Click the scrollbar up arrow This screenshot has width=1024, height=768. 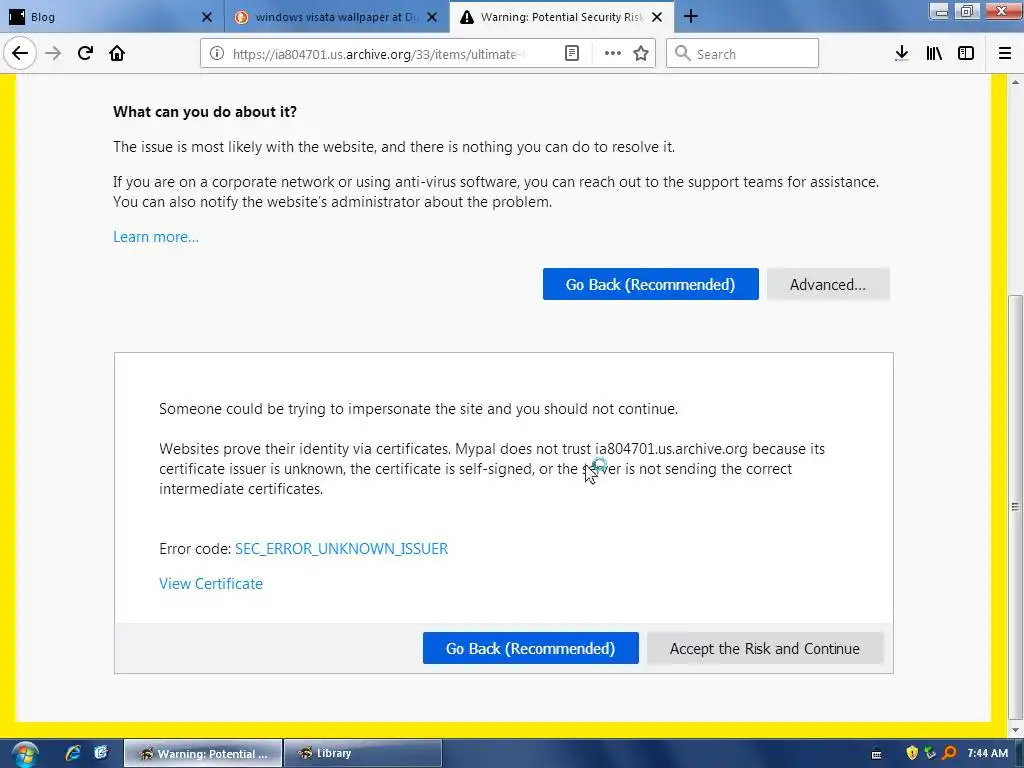(1015, 82)
